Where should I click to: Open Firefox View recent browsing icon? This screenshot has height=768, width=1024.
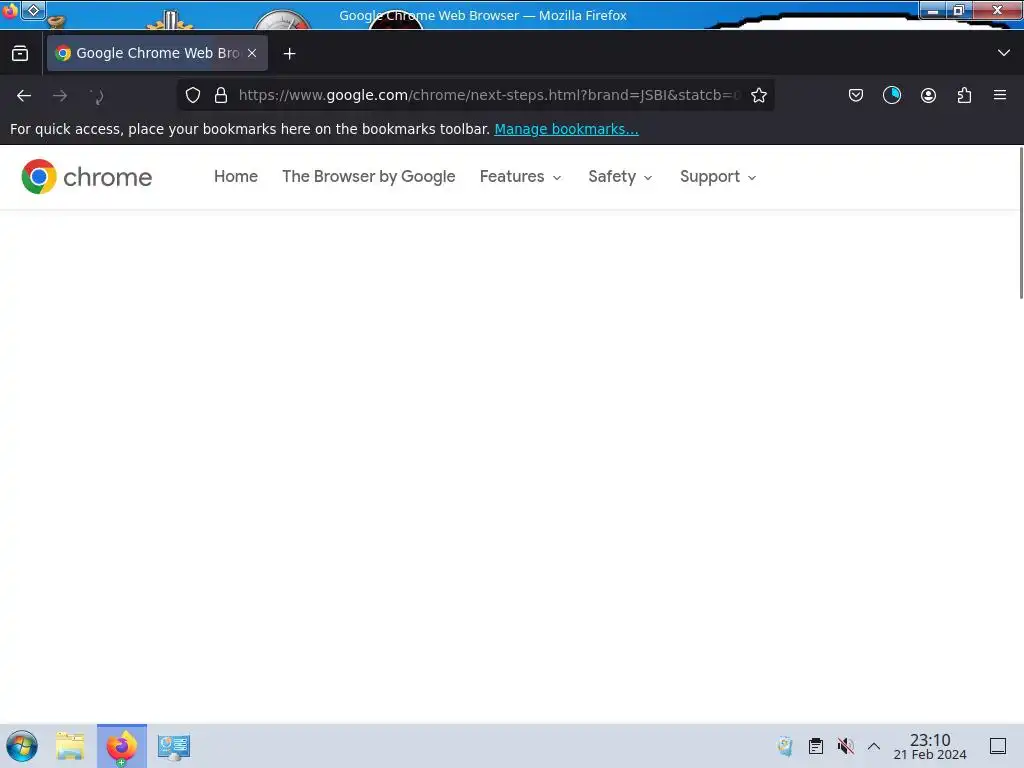tap(20, 54)
